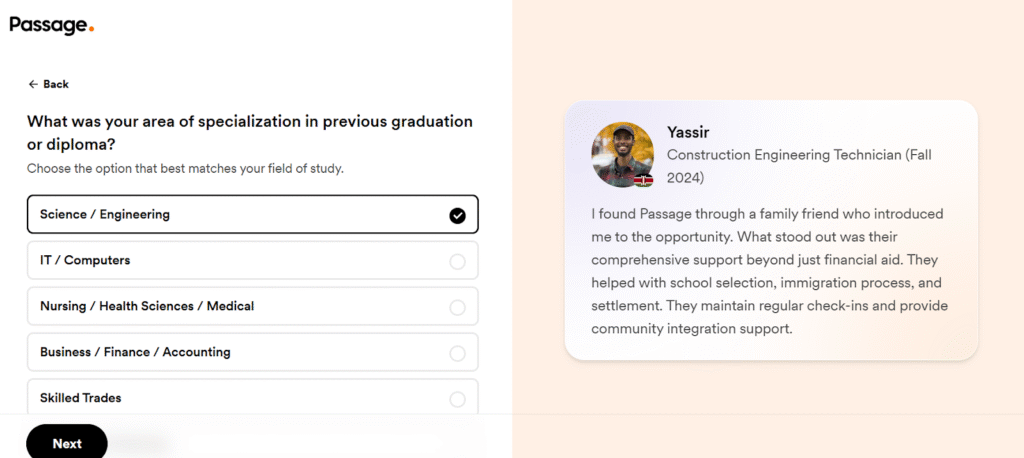Click the orange dot in Passage logo
Image resolution: width=1024 pixels, height=458 pixels.
(91, 29)
